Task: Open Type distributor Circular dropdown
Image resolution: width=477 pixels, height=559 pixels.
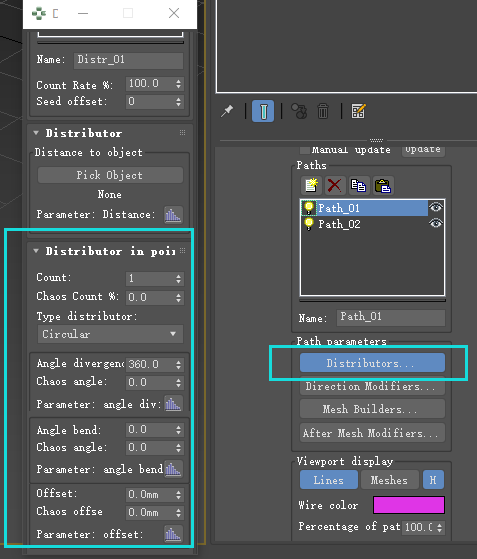Action: (111, 334)
